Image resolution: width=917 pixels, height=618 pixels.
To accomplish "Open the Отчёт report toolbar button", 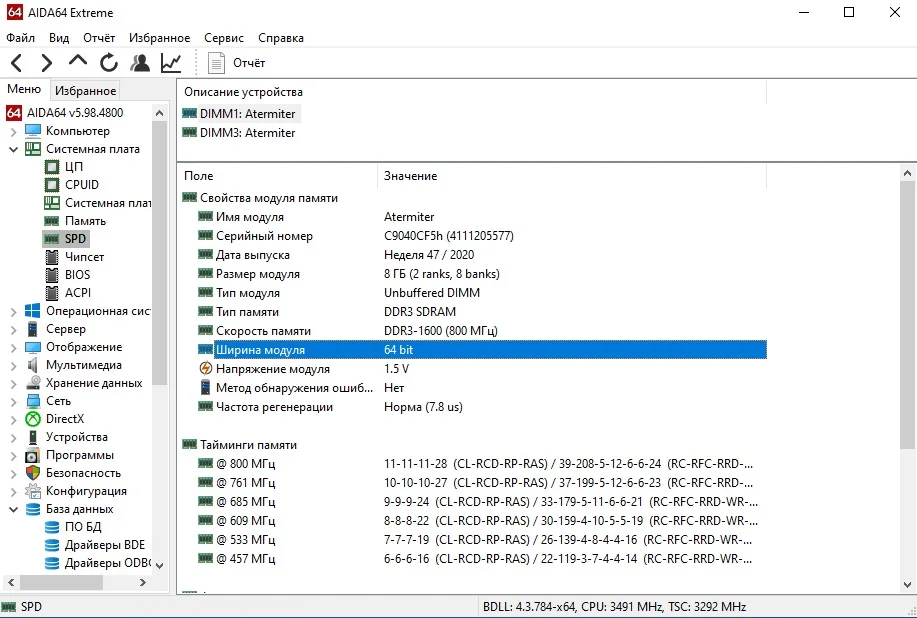I will [237, 63].
